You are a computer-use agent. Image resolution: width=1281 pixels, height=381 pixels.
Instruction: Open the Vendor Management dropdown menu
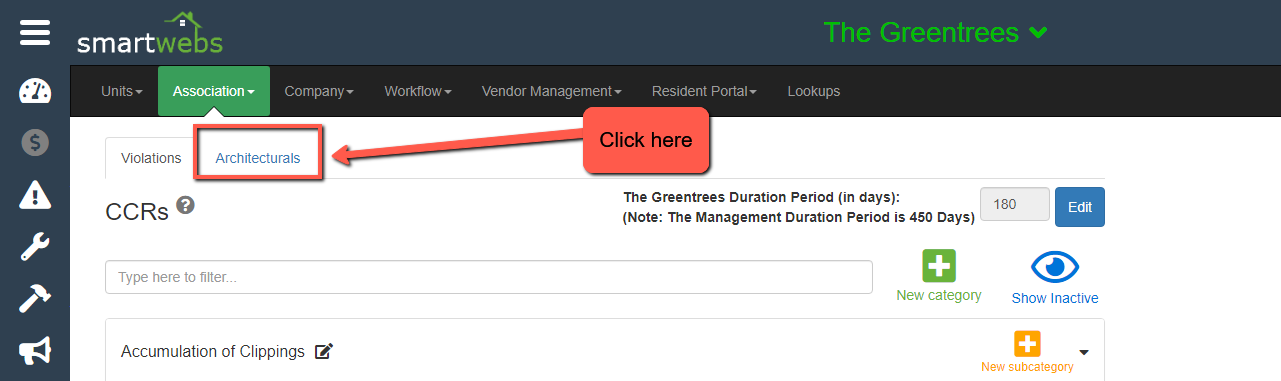pyautogui.click(x=552, y=91)
